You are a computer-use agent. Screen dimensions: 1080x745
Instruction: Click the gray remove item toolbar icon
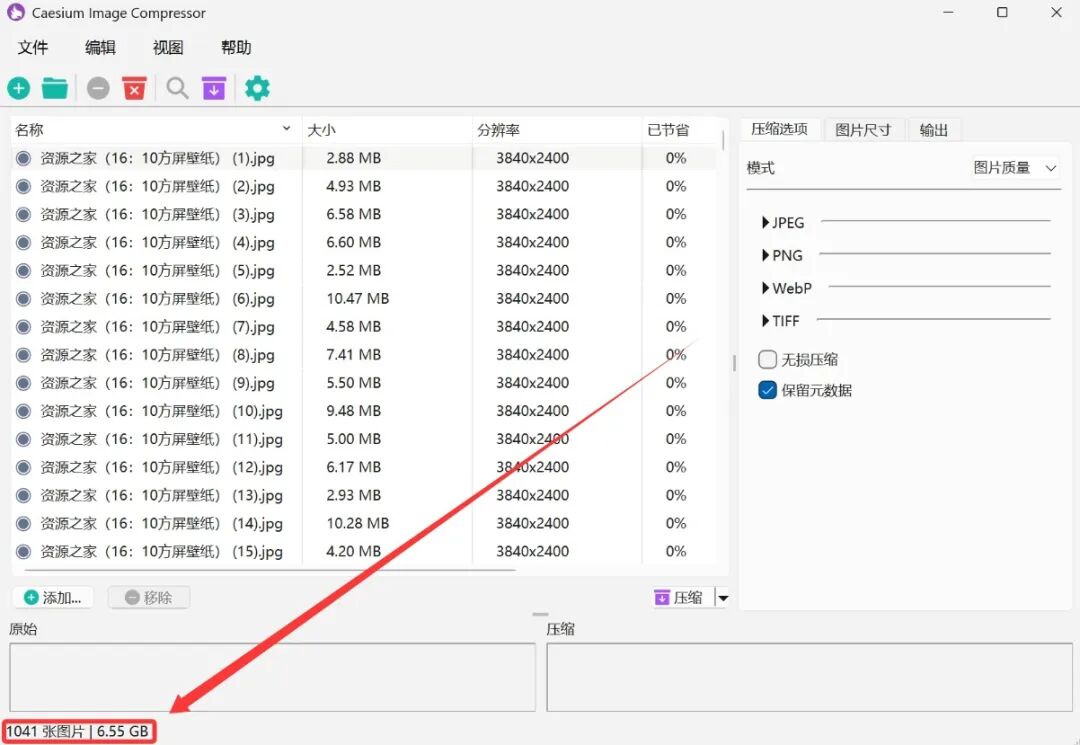pos(98,88)
